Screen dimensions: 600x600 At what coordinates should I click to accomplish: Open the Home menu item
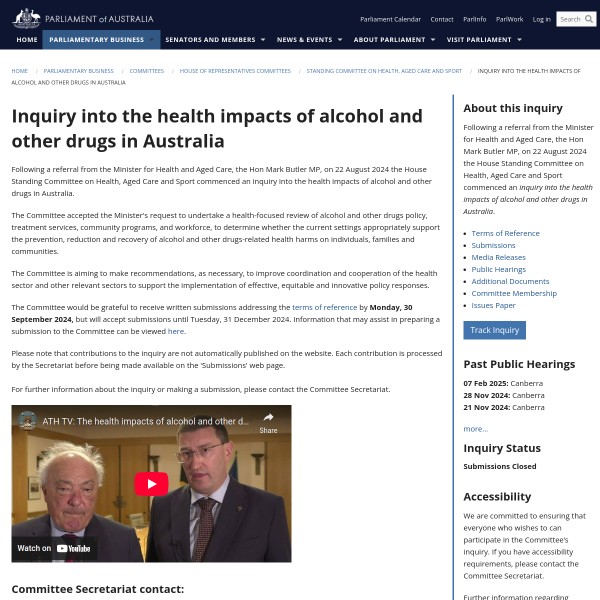(x=27, y=40)
